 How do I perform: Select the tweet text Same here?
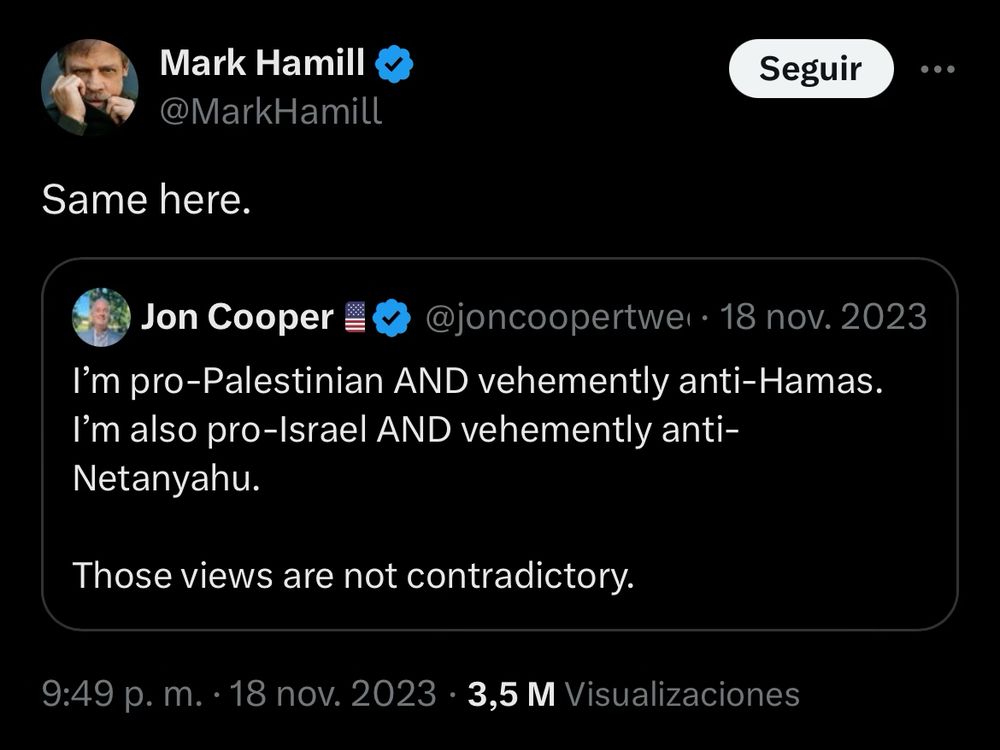(x=147, y=199)
